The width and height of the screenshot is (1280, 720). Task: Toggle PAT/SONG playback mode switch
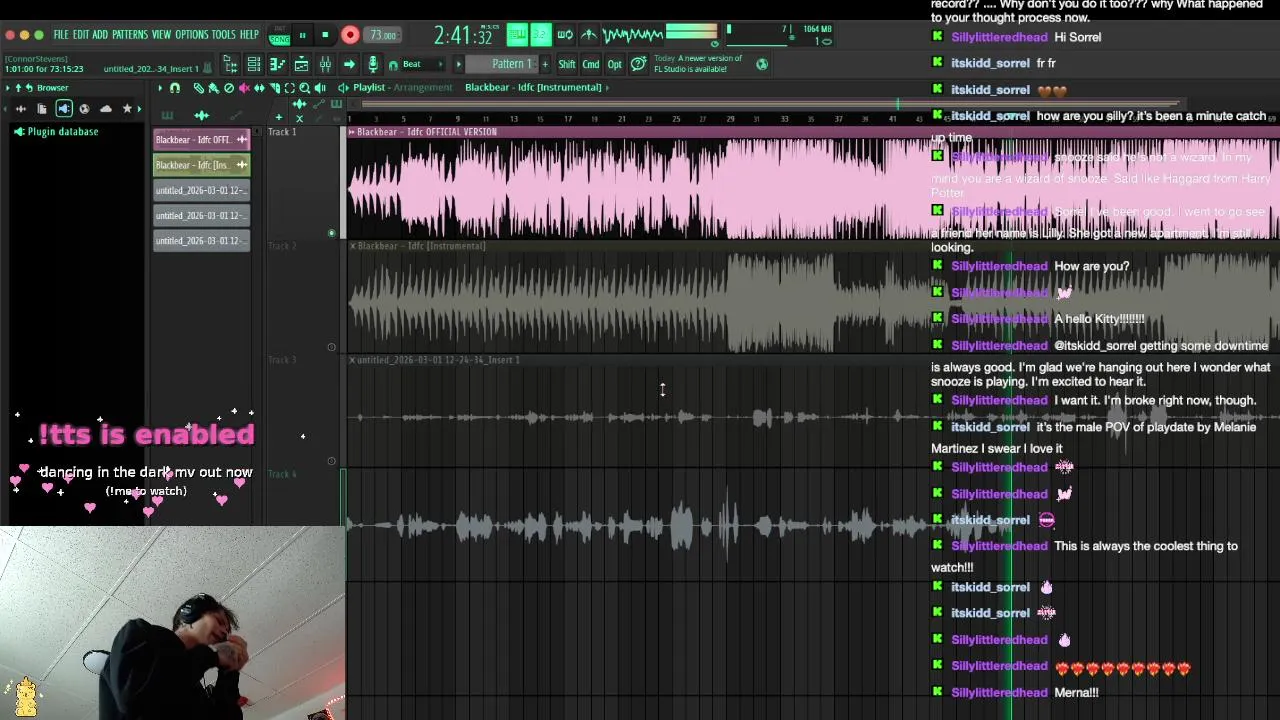coord(279,35)
